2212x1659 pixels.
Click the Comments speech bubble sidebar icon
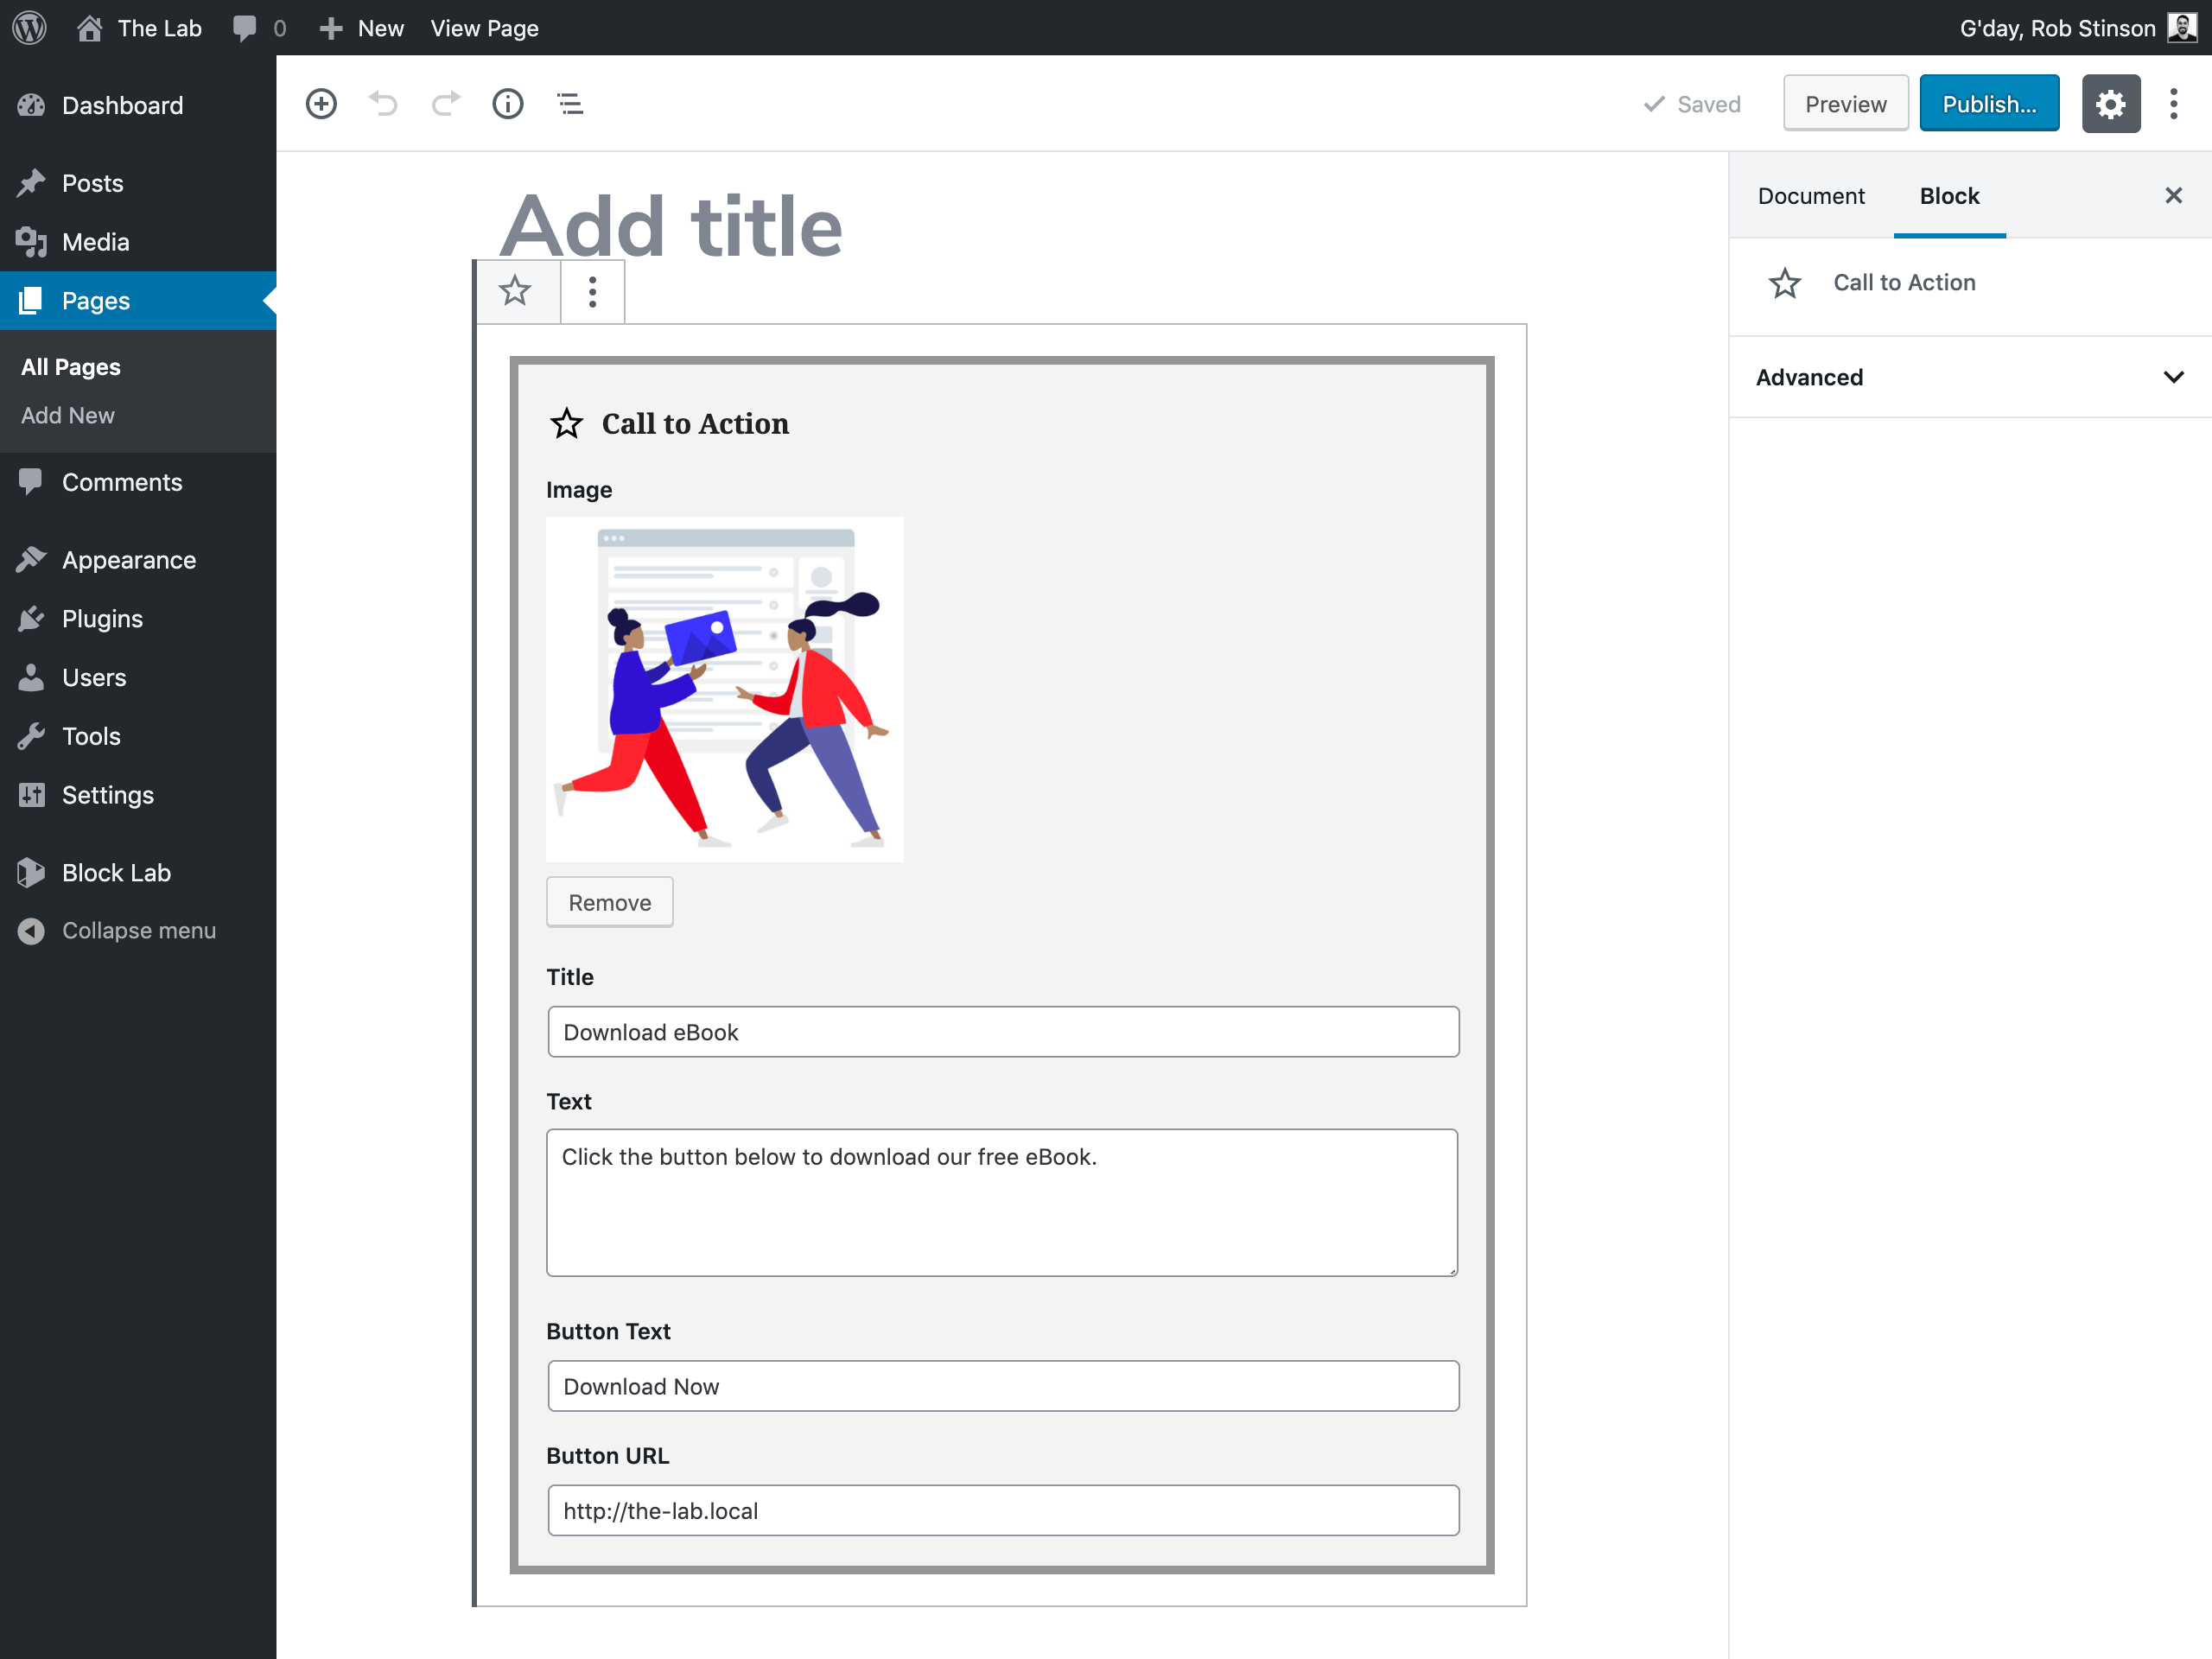[31, 482]
